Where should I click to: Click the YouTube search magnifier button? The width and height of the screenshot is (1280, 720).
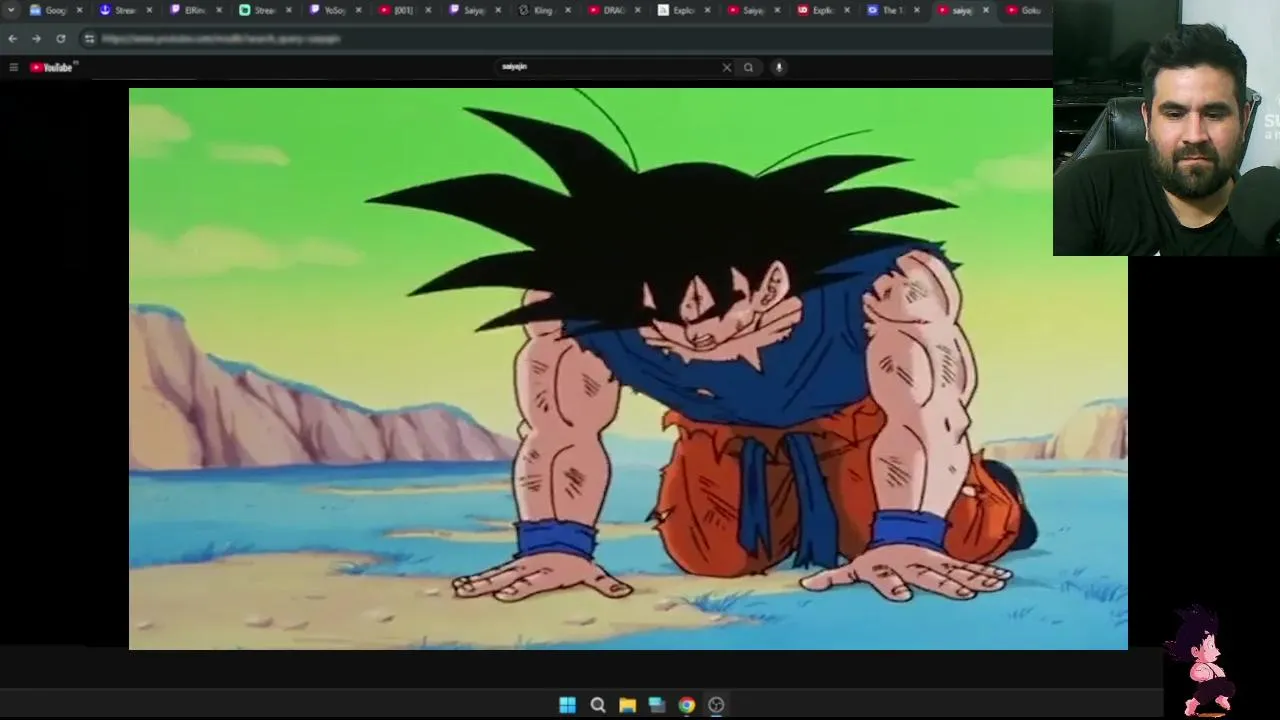point(748,67)
